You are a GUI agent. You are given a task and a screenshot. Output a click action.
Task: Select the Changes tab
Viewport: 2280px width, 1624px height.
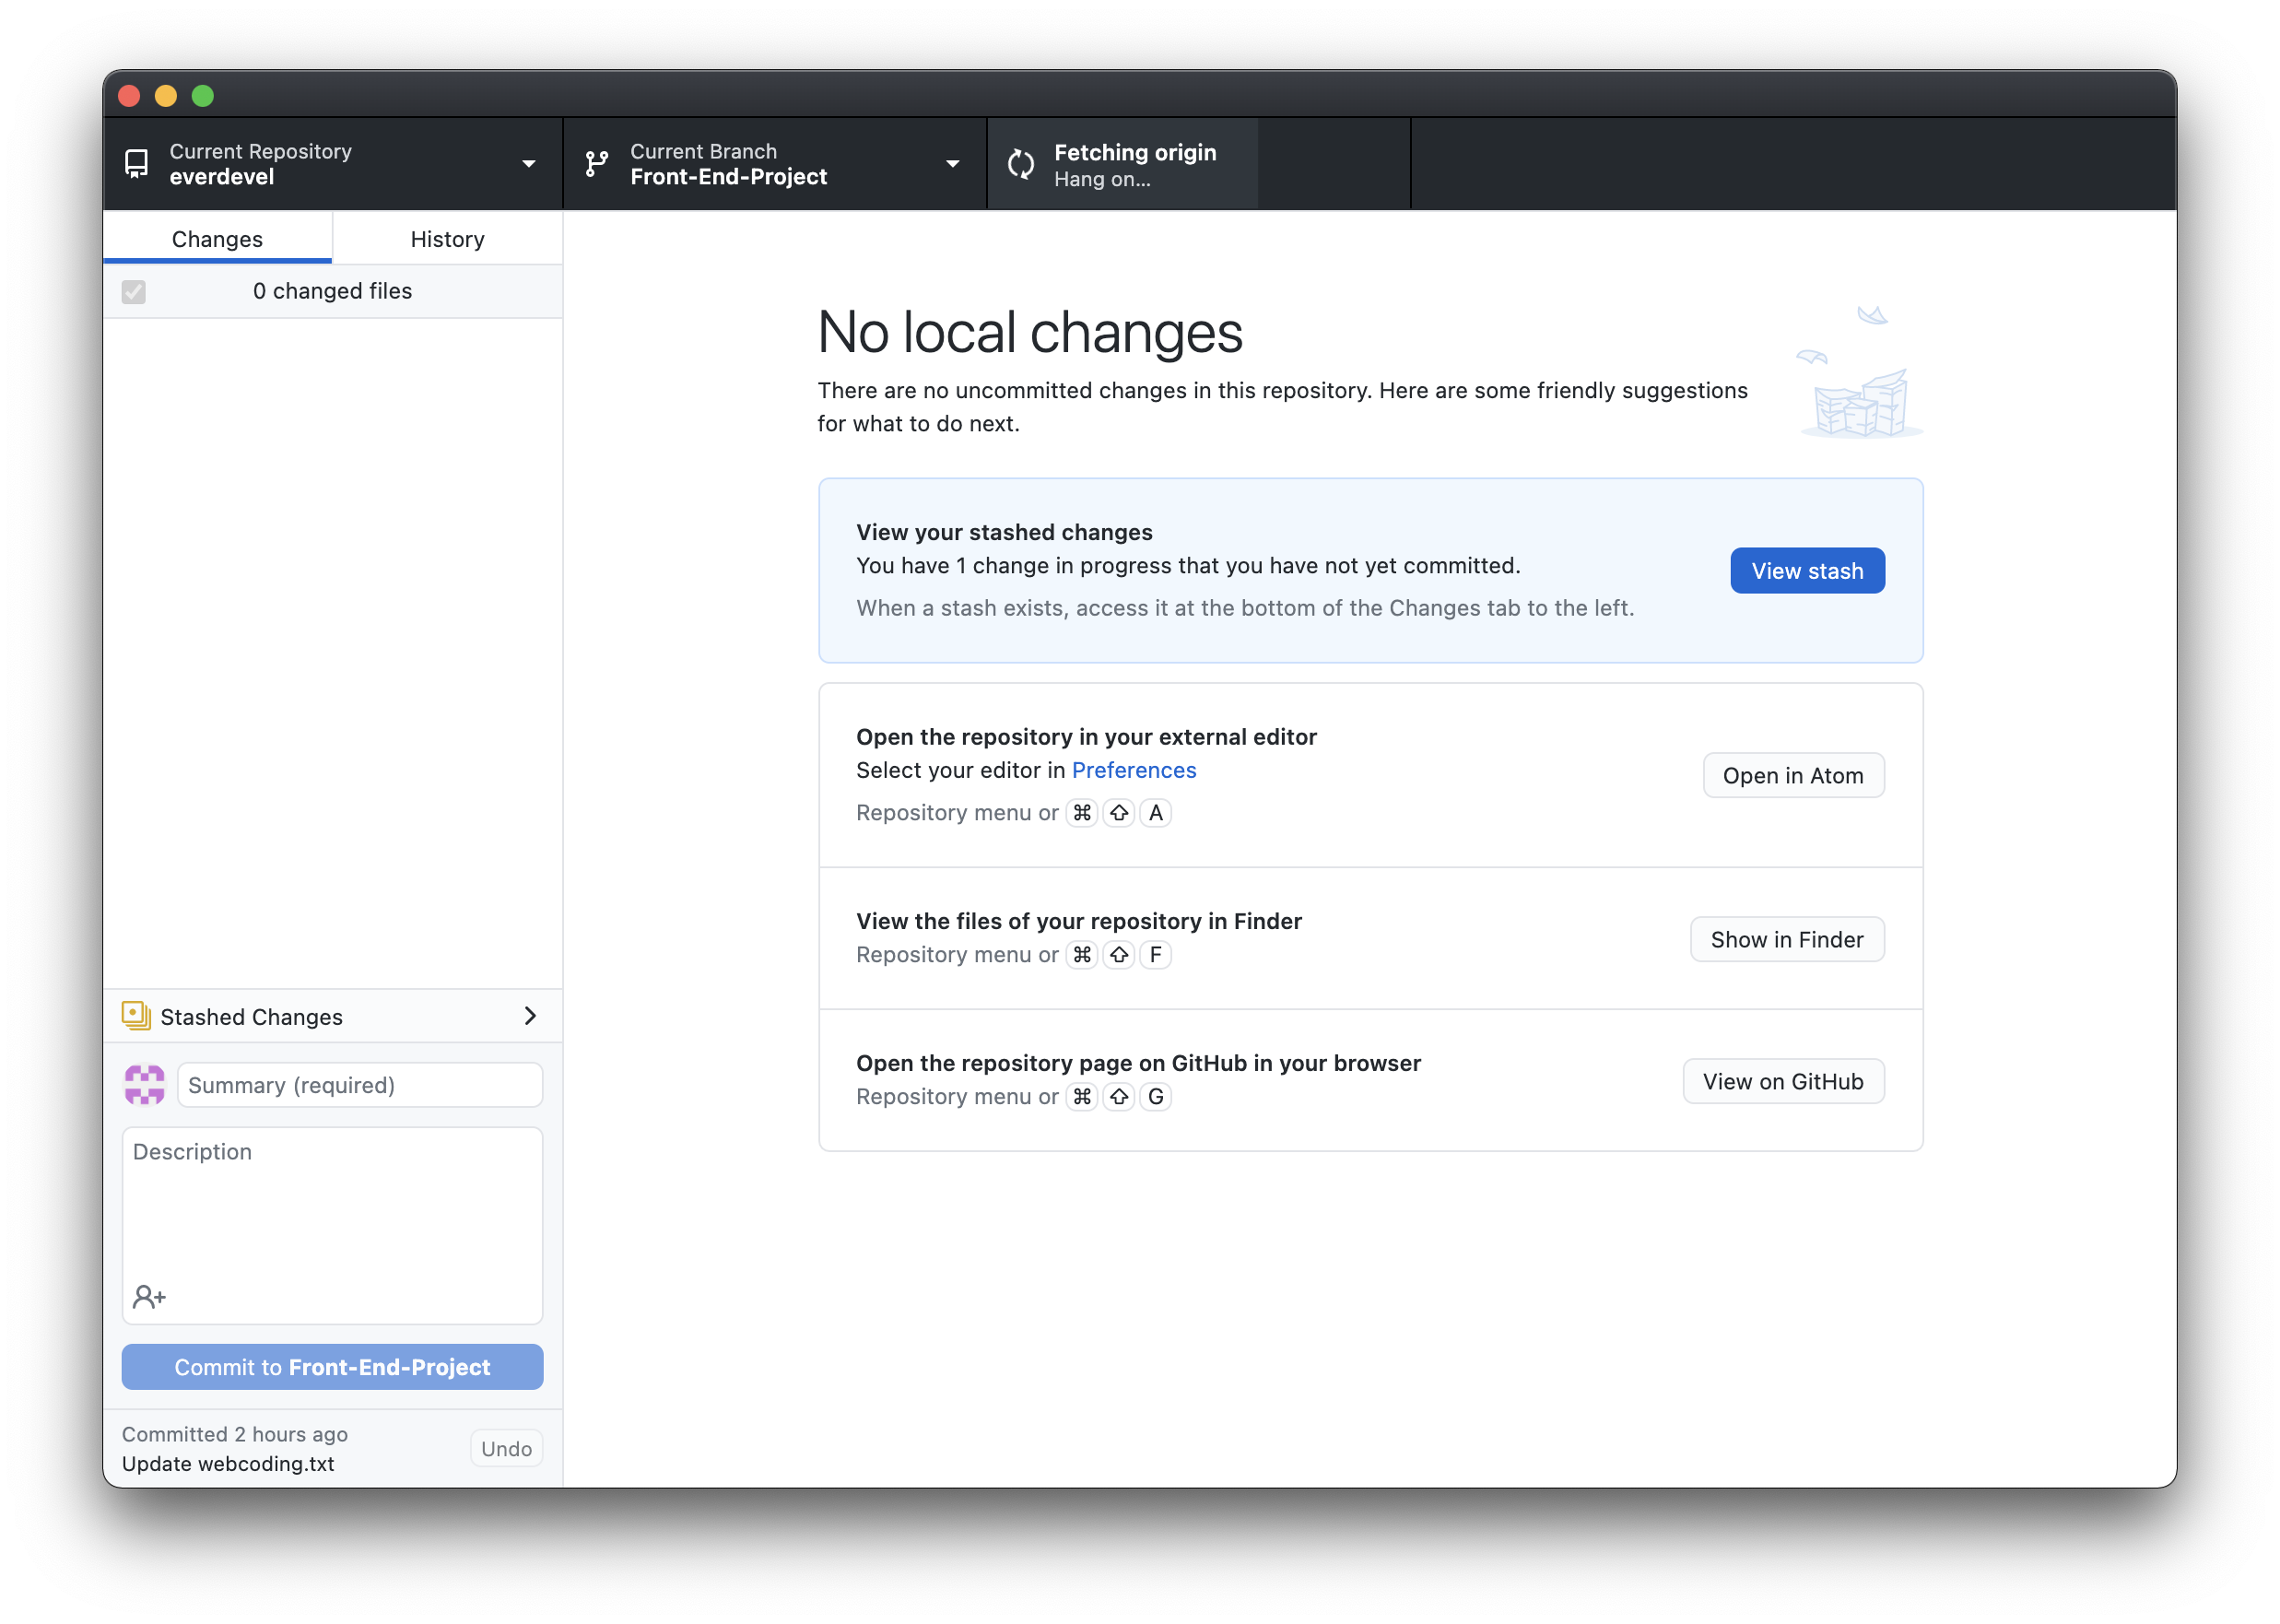[x=217, y=237]
